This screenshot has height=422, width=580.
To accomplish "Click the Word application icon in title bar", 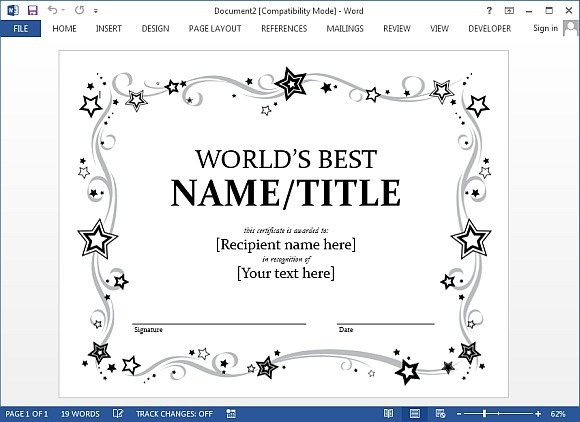I will click(x=13, y=10).
